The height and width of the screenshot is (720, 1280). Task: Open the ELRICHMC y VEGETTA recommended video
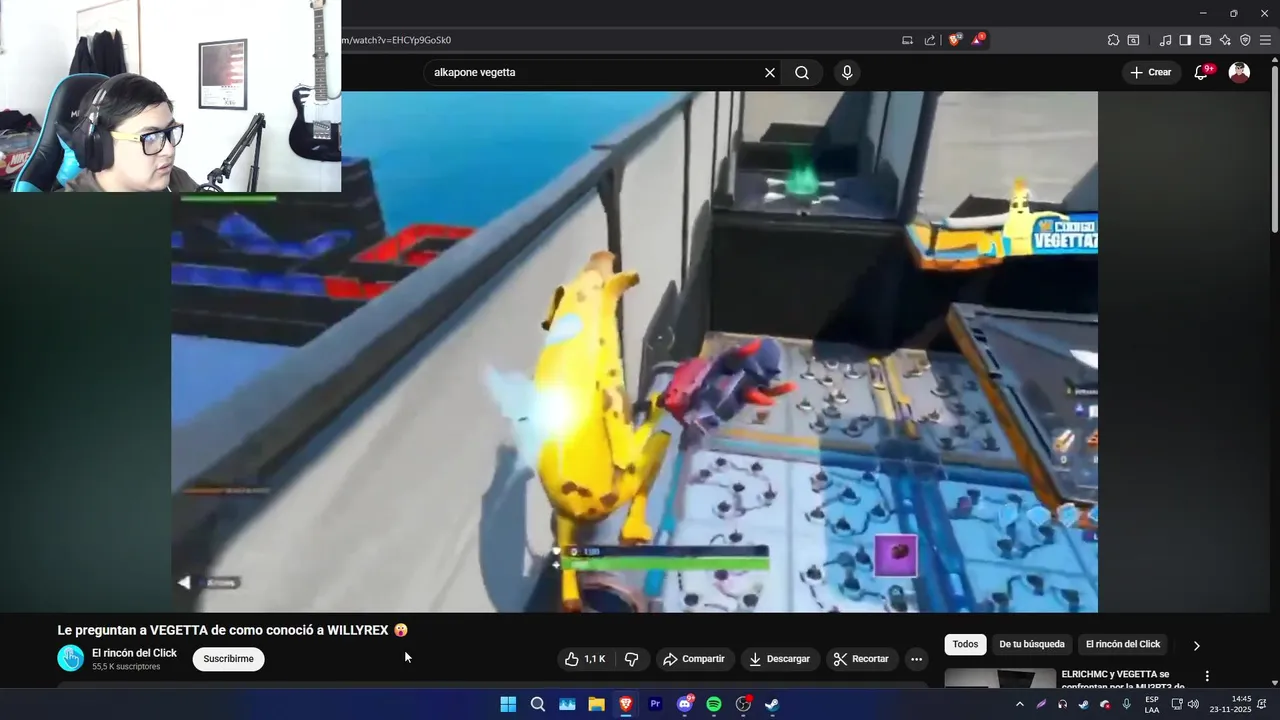[1123, 680]
